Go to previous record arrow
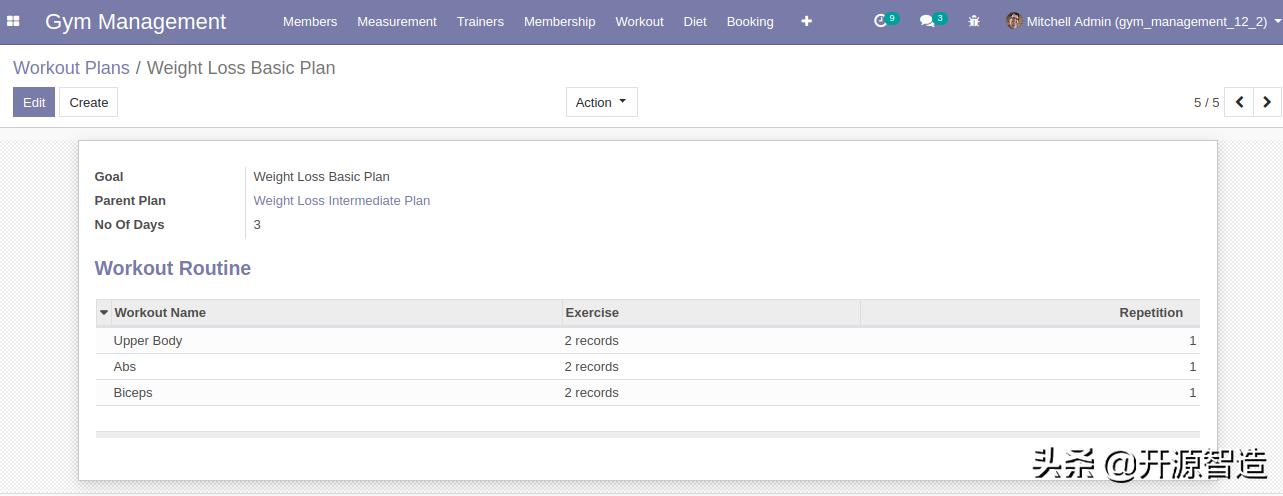 [1239, 102]
